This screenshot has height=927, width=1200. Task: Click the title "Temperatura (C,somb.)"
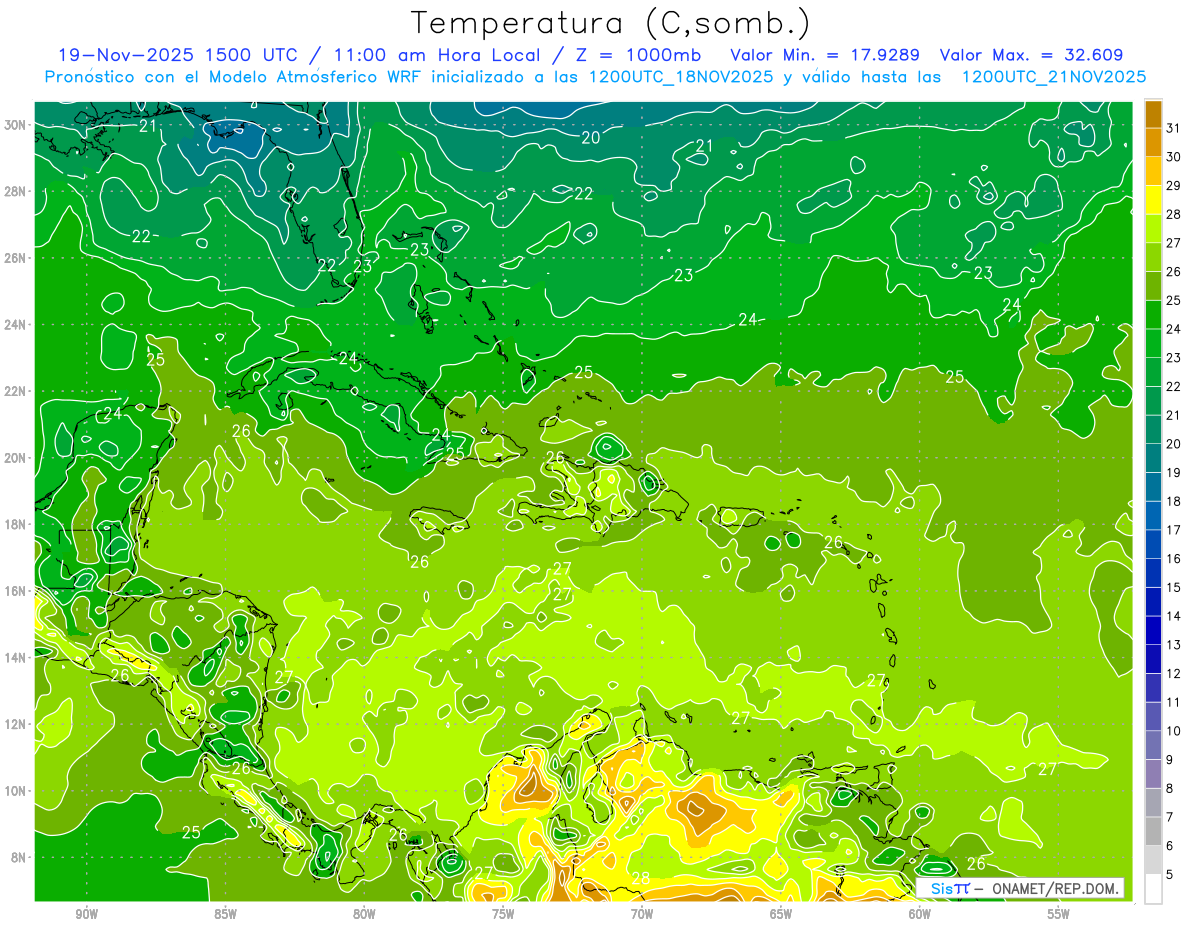(611, 22)
